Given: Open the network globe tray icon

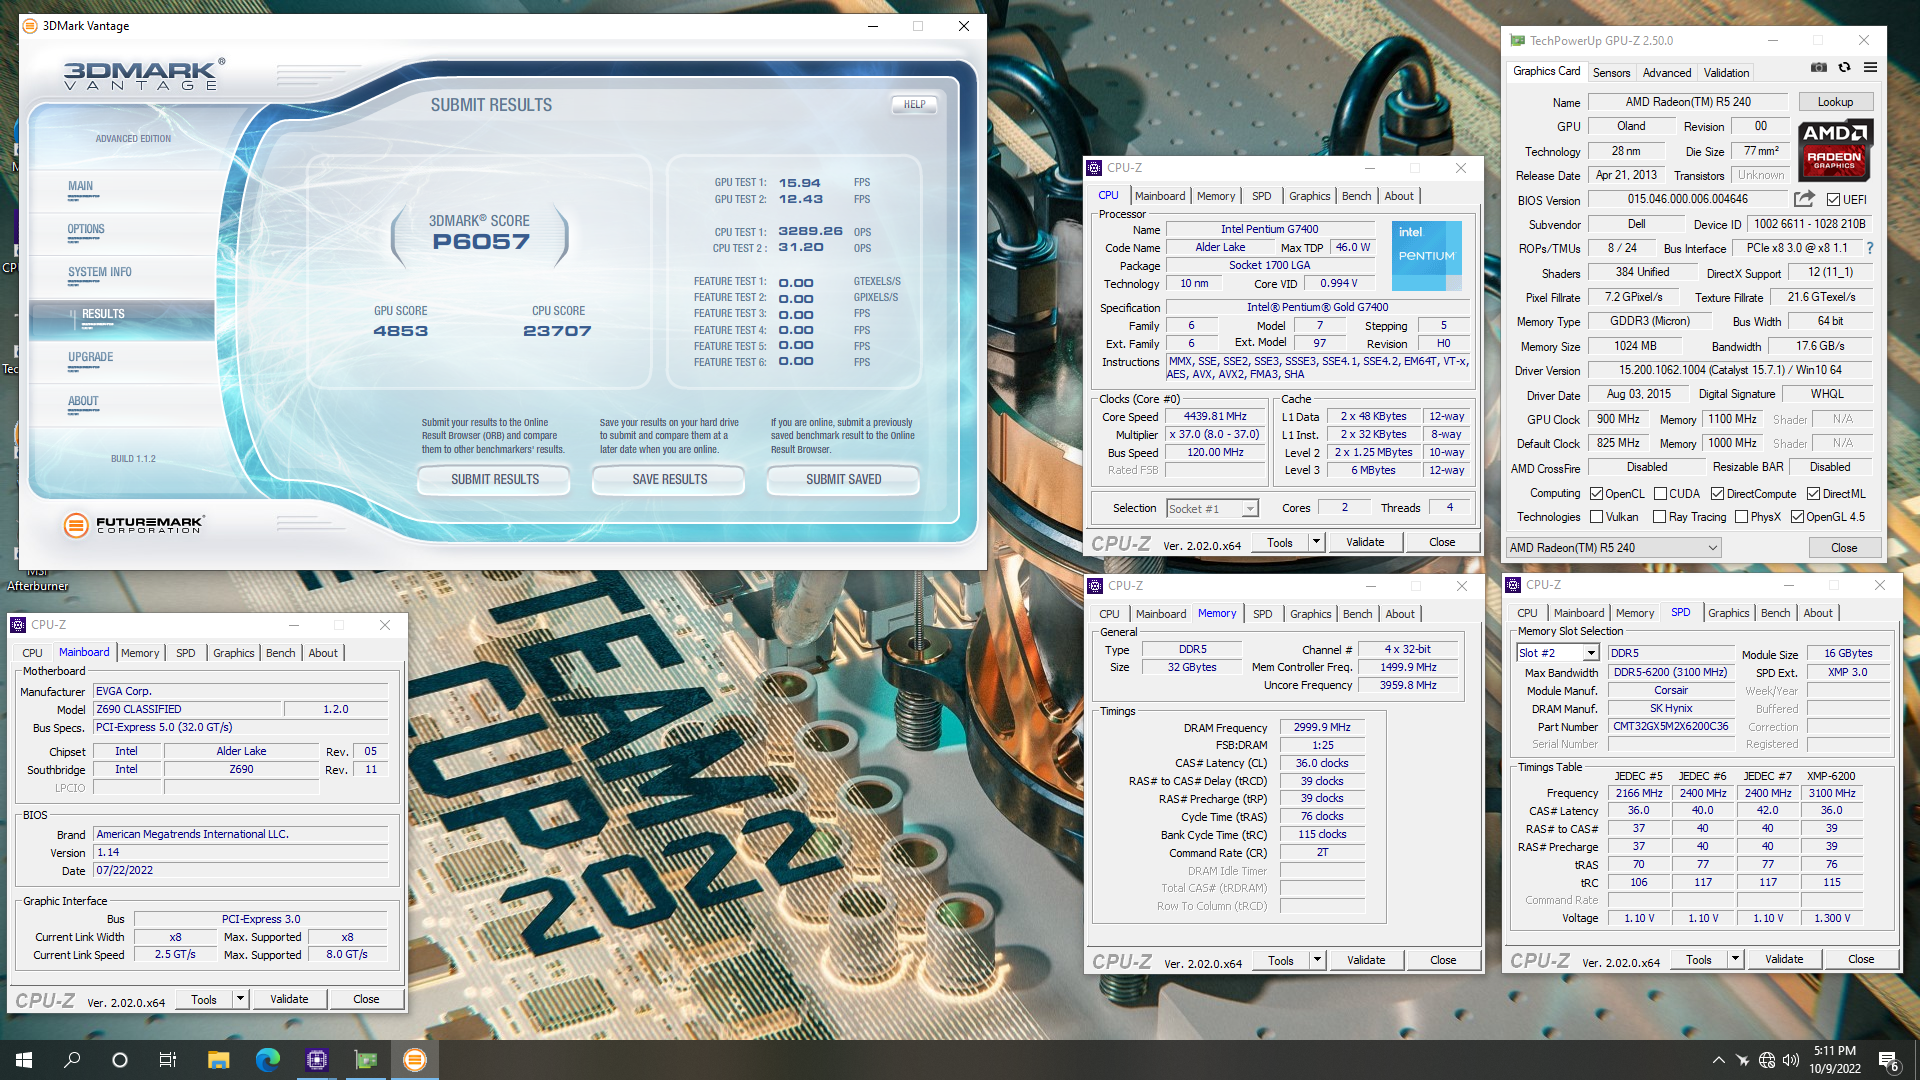Looking at the screenshot, I should click(1767, 1060).
